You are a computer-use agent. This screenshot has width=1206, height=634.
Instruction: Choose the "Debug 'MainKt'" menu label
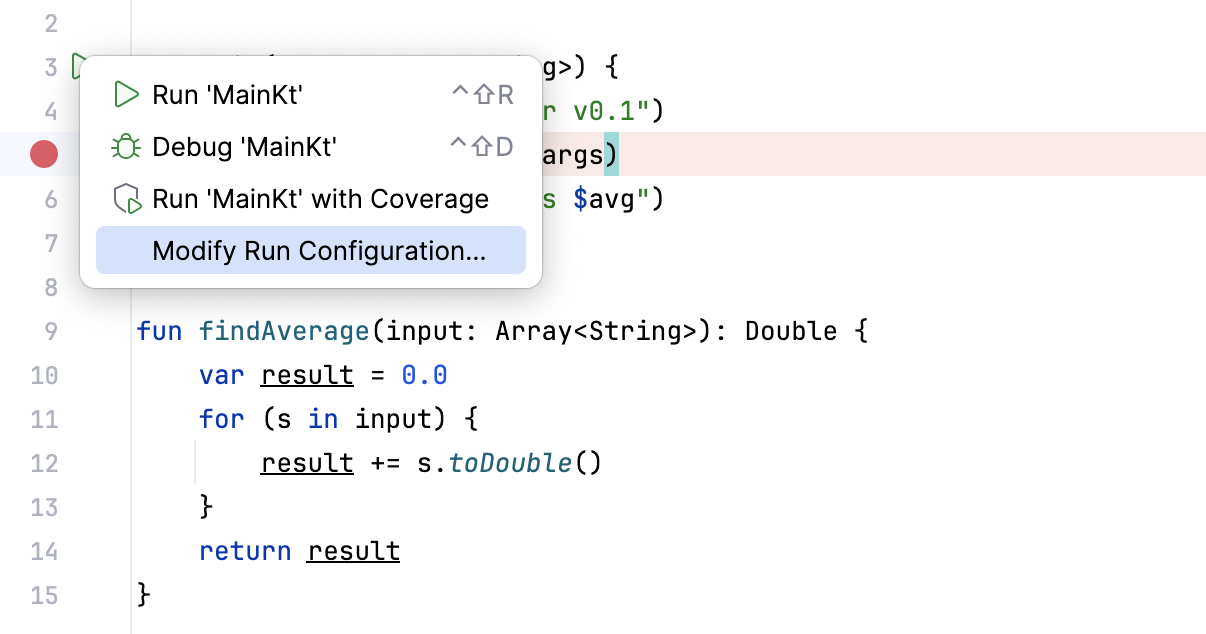244,148
